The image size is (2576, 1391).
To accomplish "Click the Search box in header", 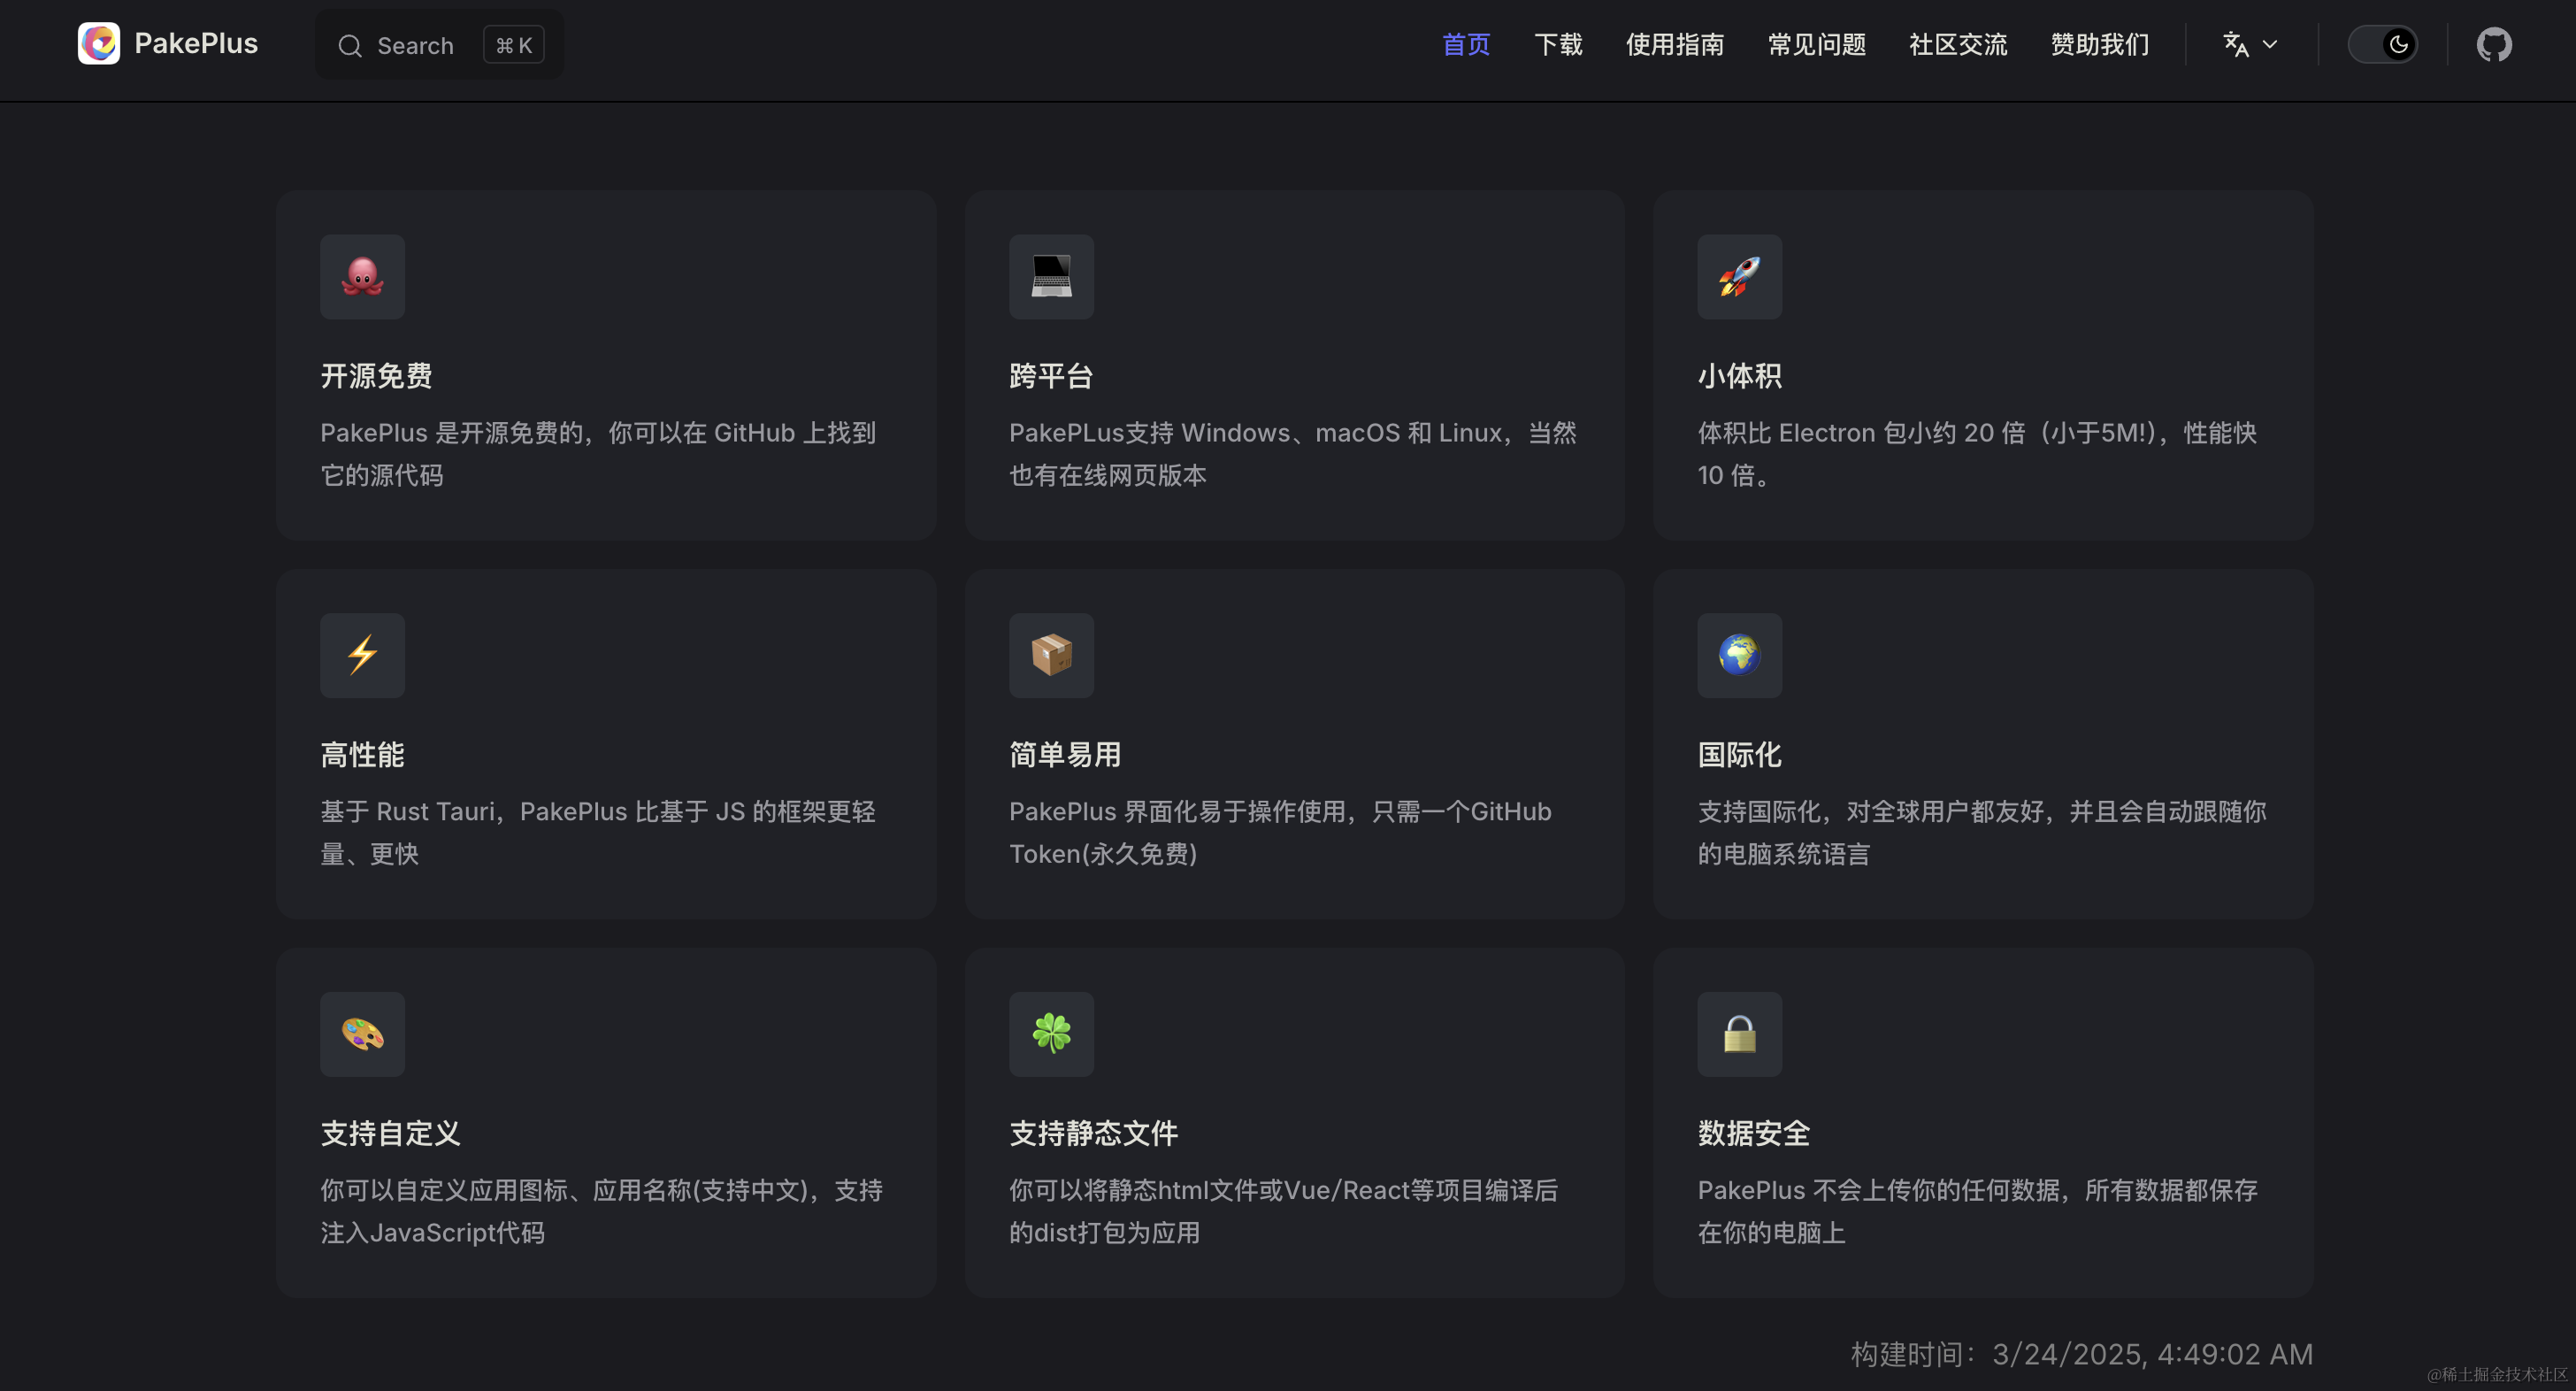I will click(x=440, y=45).
